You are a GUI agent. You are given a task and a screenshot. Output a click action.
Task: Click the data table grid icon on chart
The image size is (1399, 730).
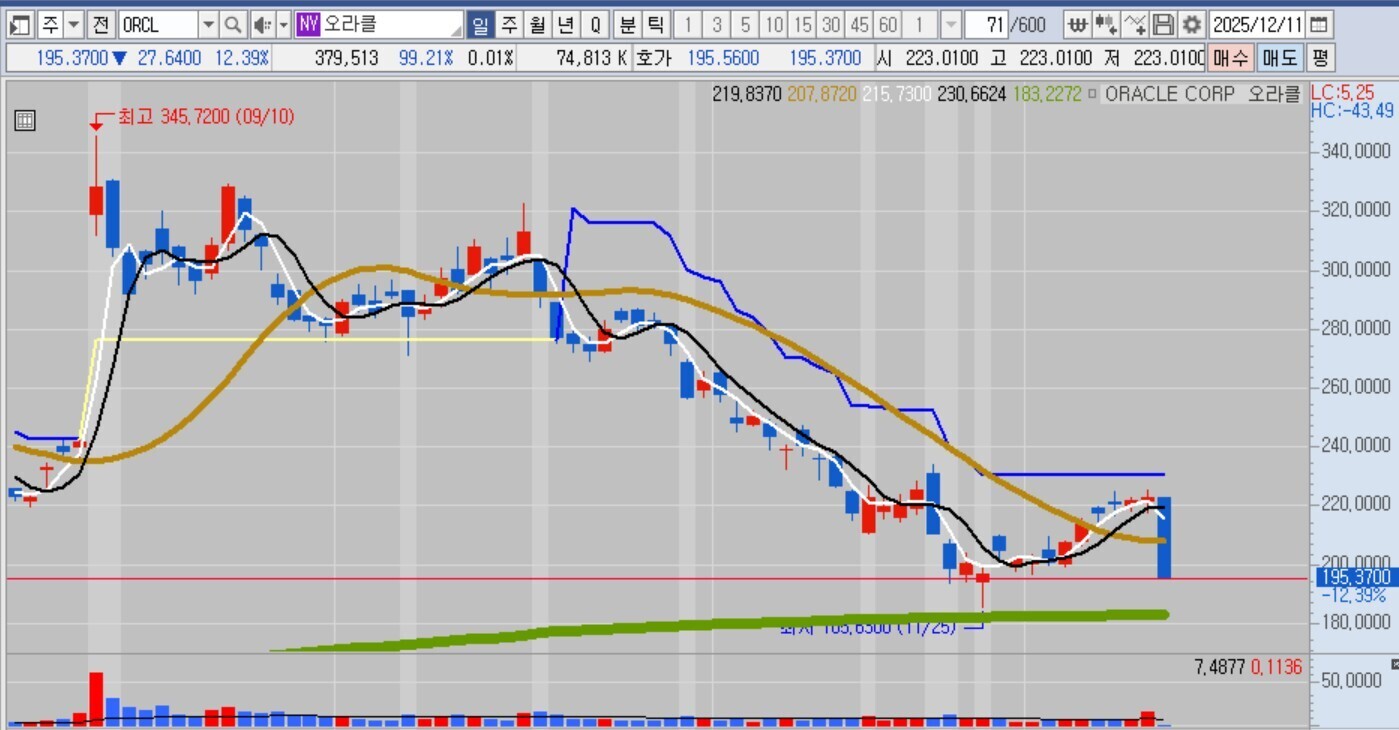pos(25,121)
